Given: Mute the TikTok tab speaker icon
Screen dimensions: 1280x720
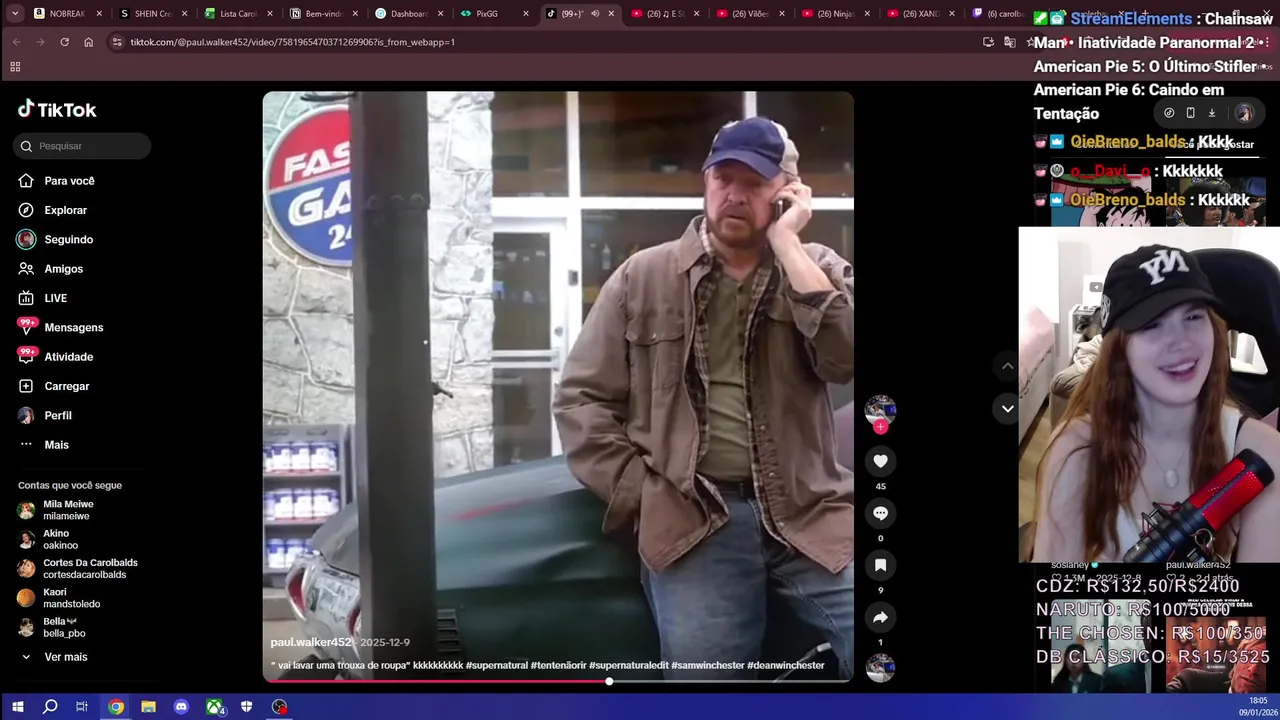Looking at the screenshot, I should [595, 14].
